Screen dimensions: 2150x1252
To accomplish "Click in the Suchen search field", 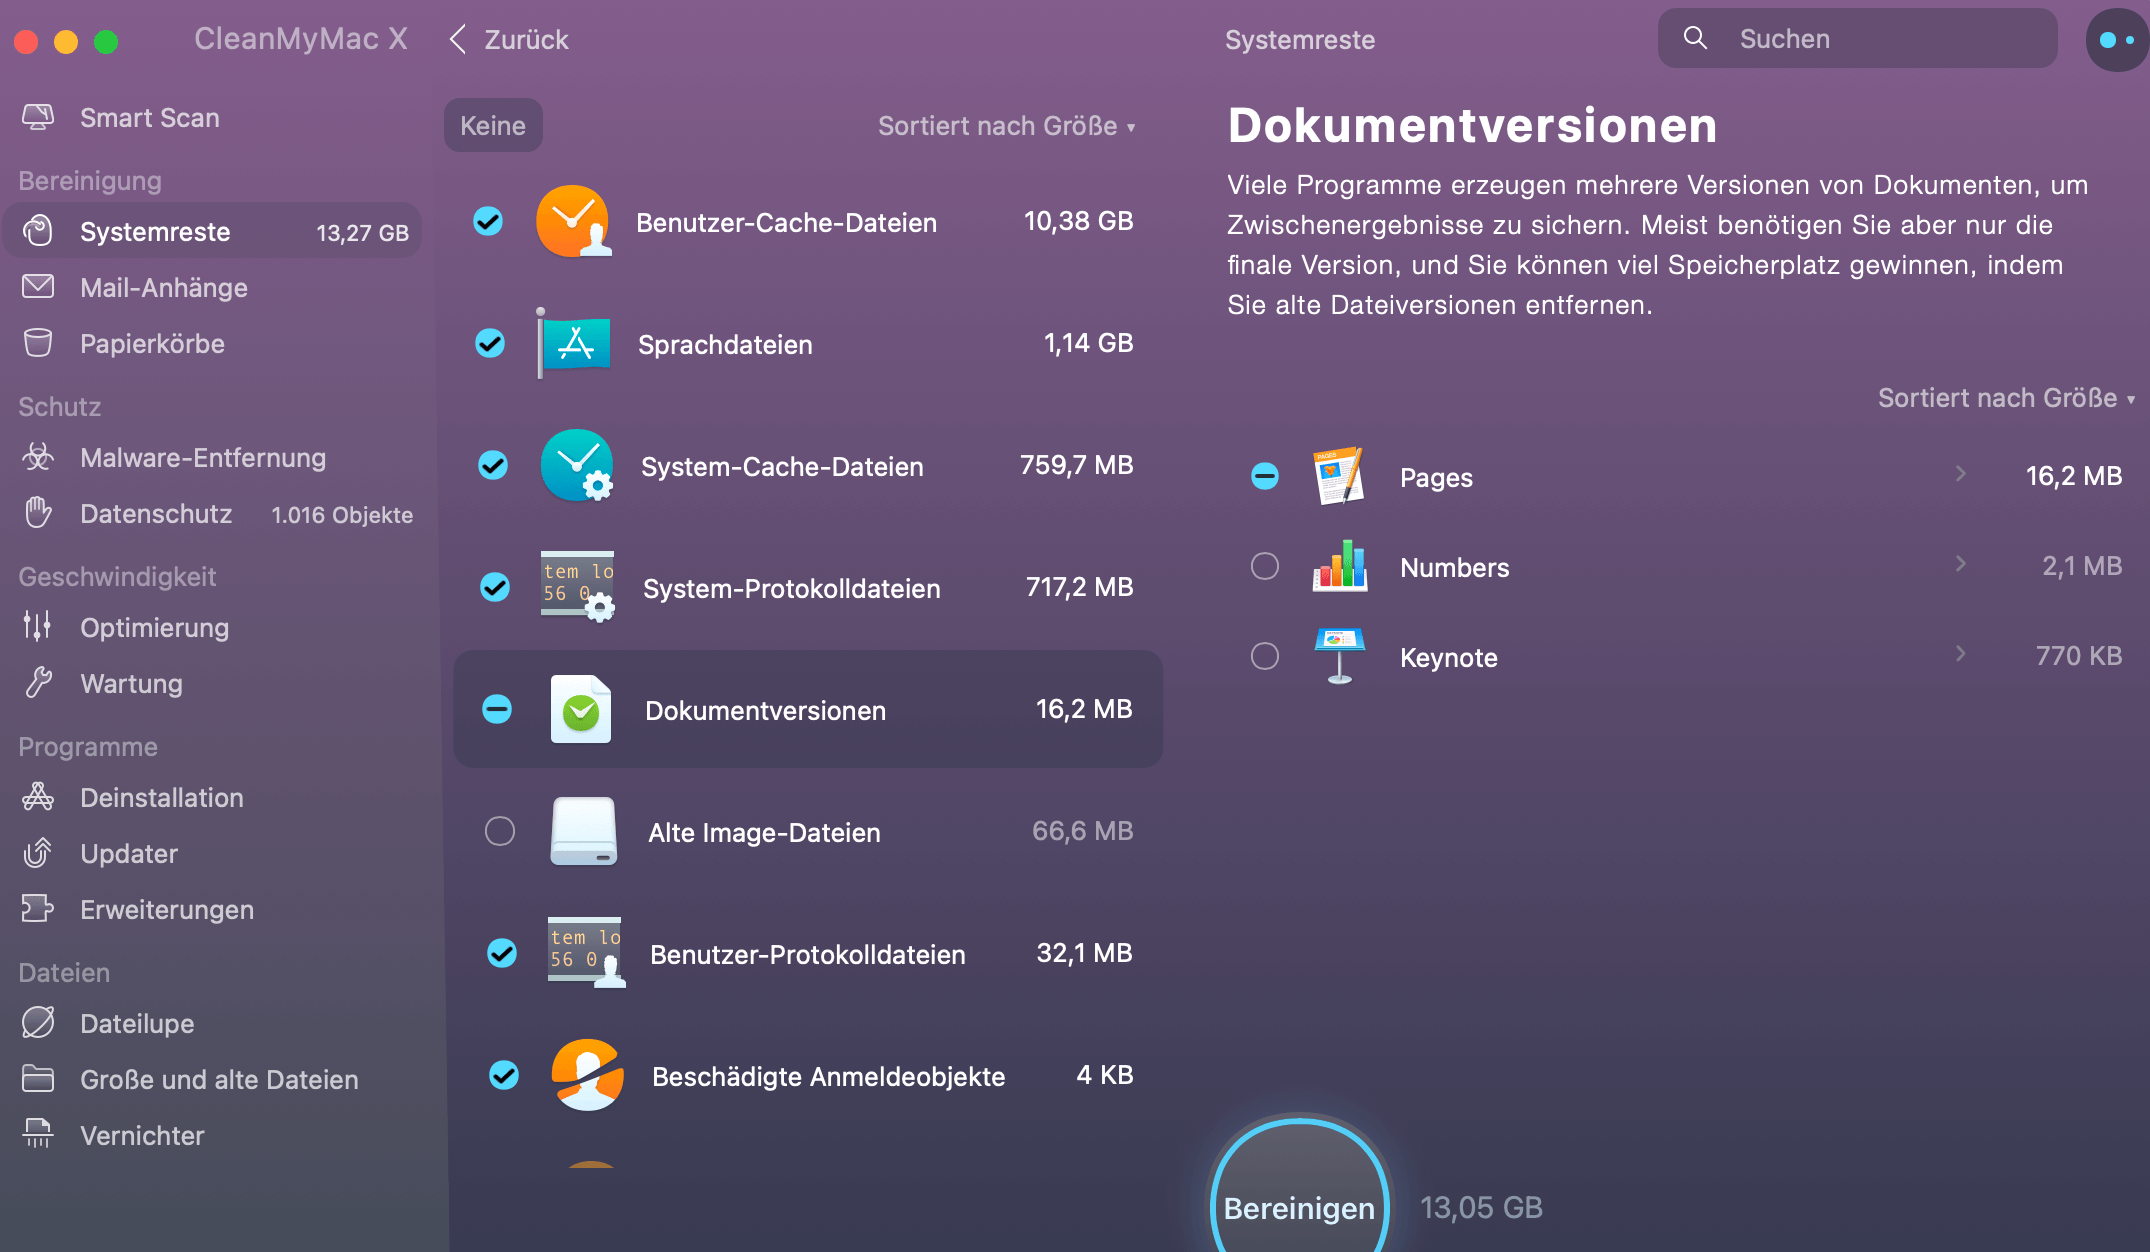I will (1858, 39).
